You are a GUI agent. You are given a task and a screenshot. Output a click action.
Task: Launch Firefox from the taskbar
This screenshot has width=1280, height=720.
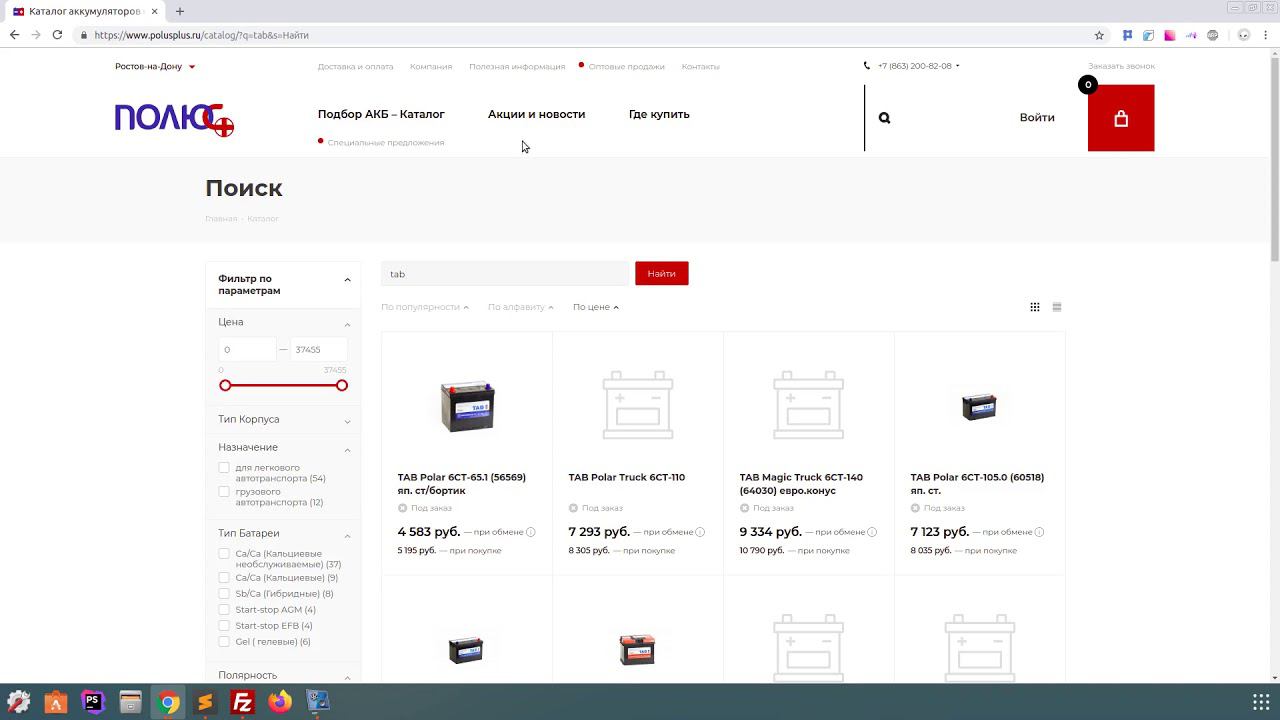tap(280, 702)
